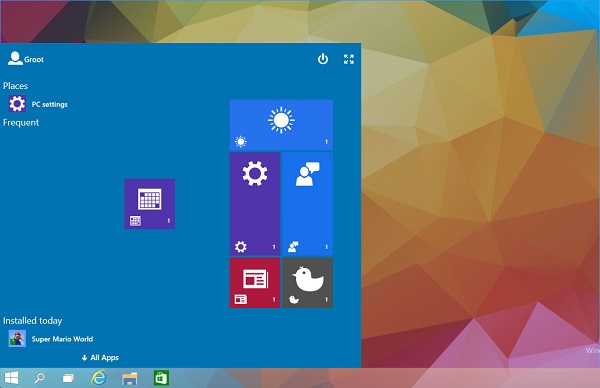Open File Explorer from taskbar

[130, 378]
